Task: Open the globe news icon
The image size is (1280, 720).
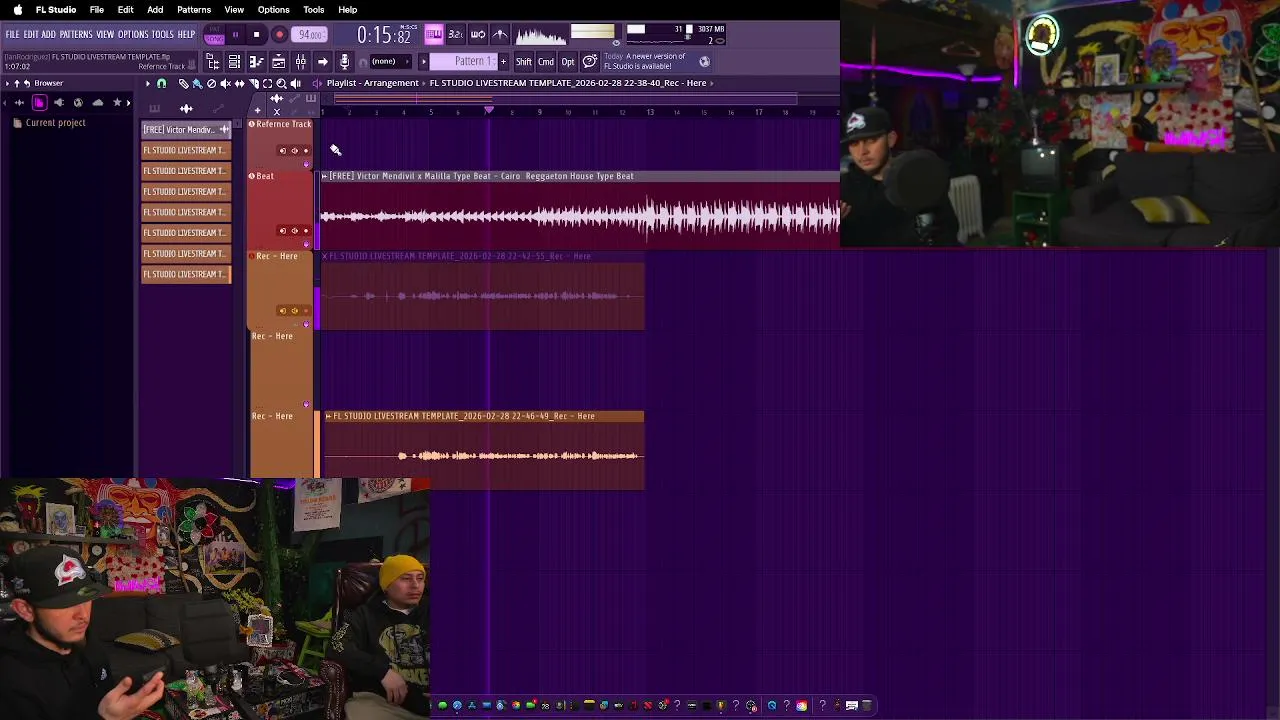Action: point(704,62)
